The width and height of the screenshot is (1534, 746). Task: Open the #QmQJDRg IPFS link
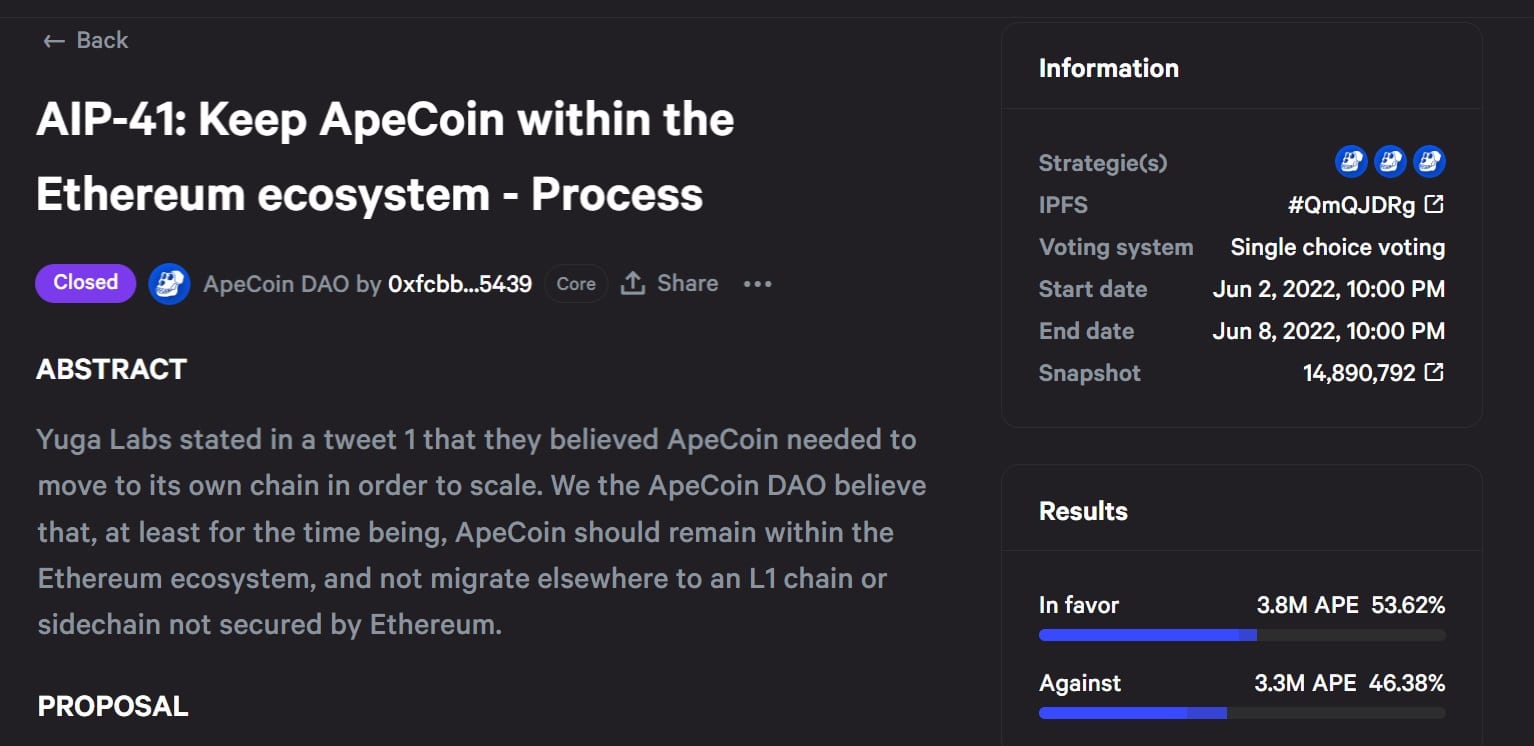[1351, 205]
